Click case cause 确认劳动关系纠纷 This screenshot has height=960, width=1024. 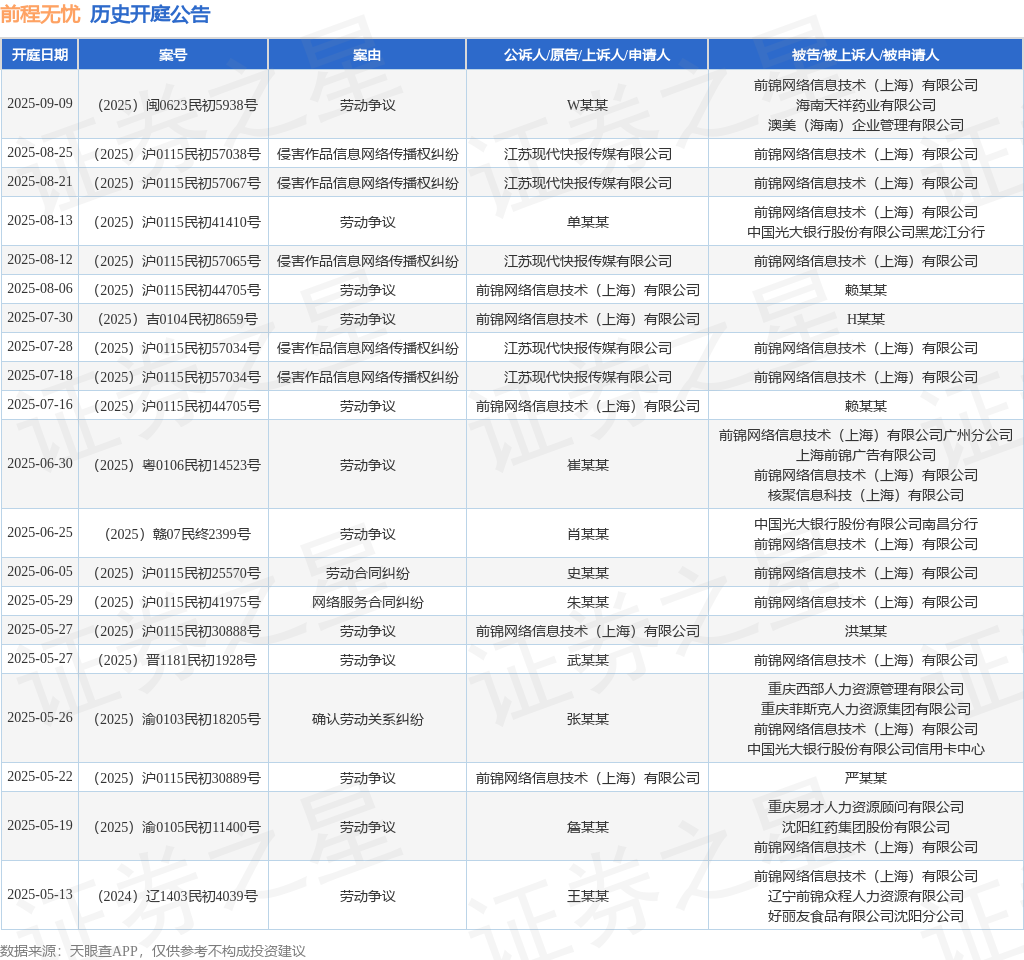367,719
